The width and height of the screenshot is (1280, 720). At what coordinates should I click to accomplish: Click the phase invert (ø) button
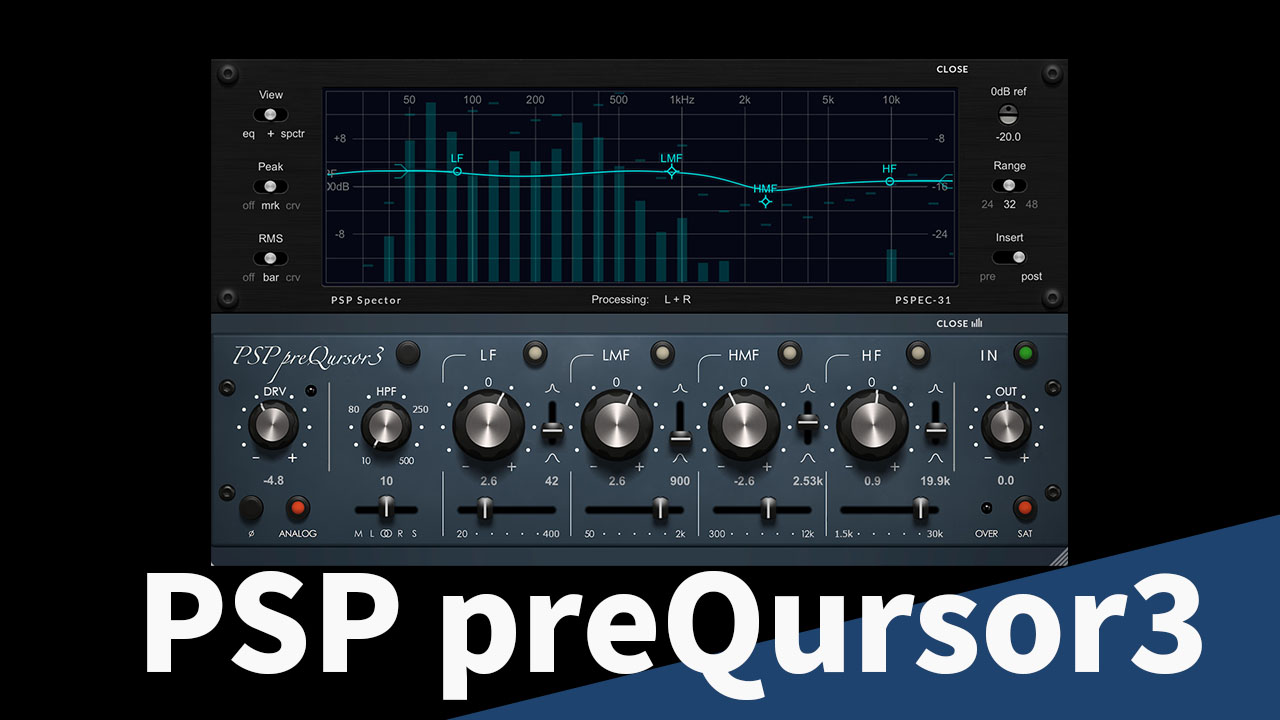point(250,508)
